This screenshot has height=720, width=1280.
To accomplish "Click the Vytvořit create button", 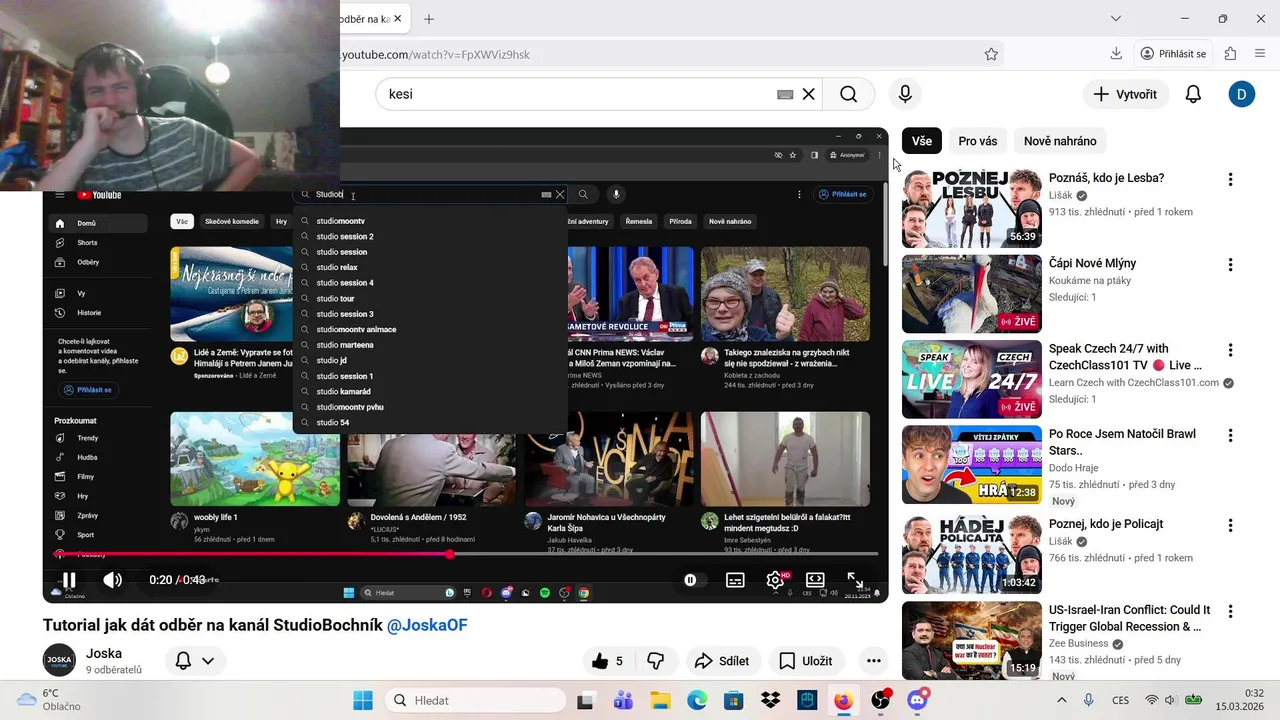I will [1126, 94].
